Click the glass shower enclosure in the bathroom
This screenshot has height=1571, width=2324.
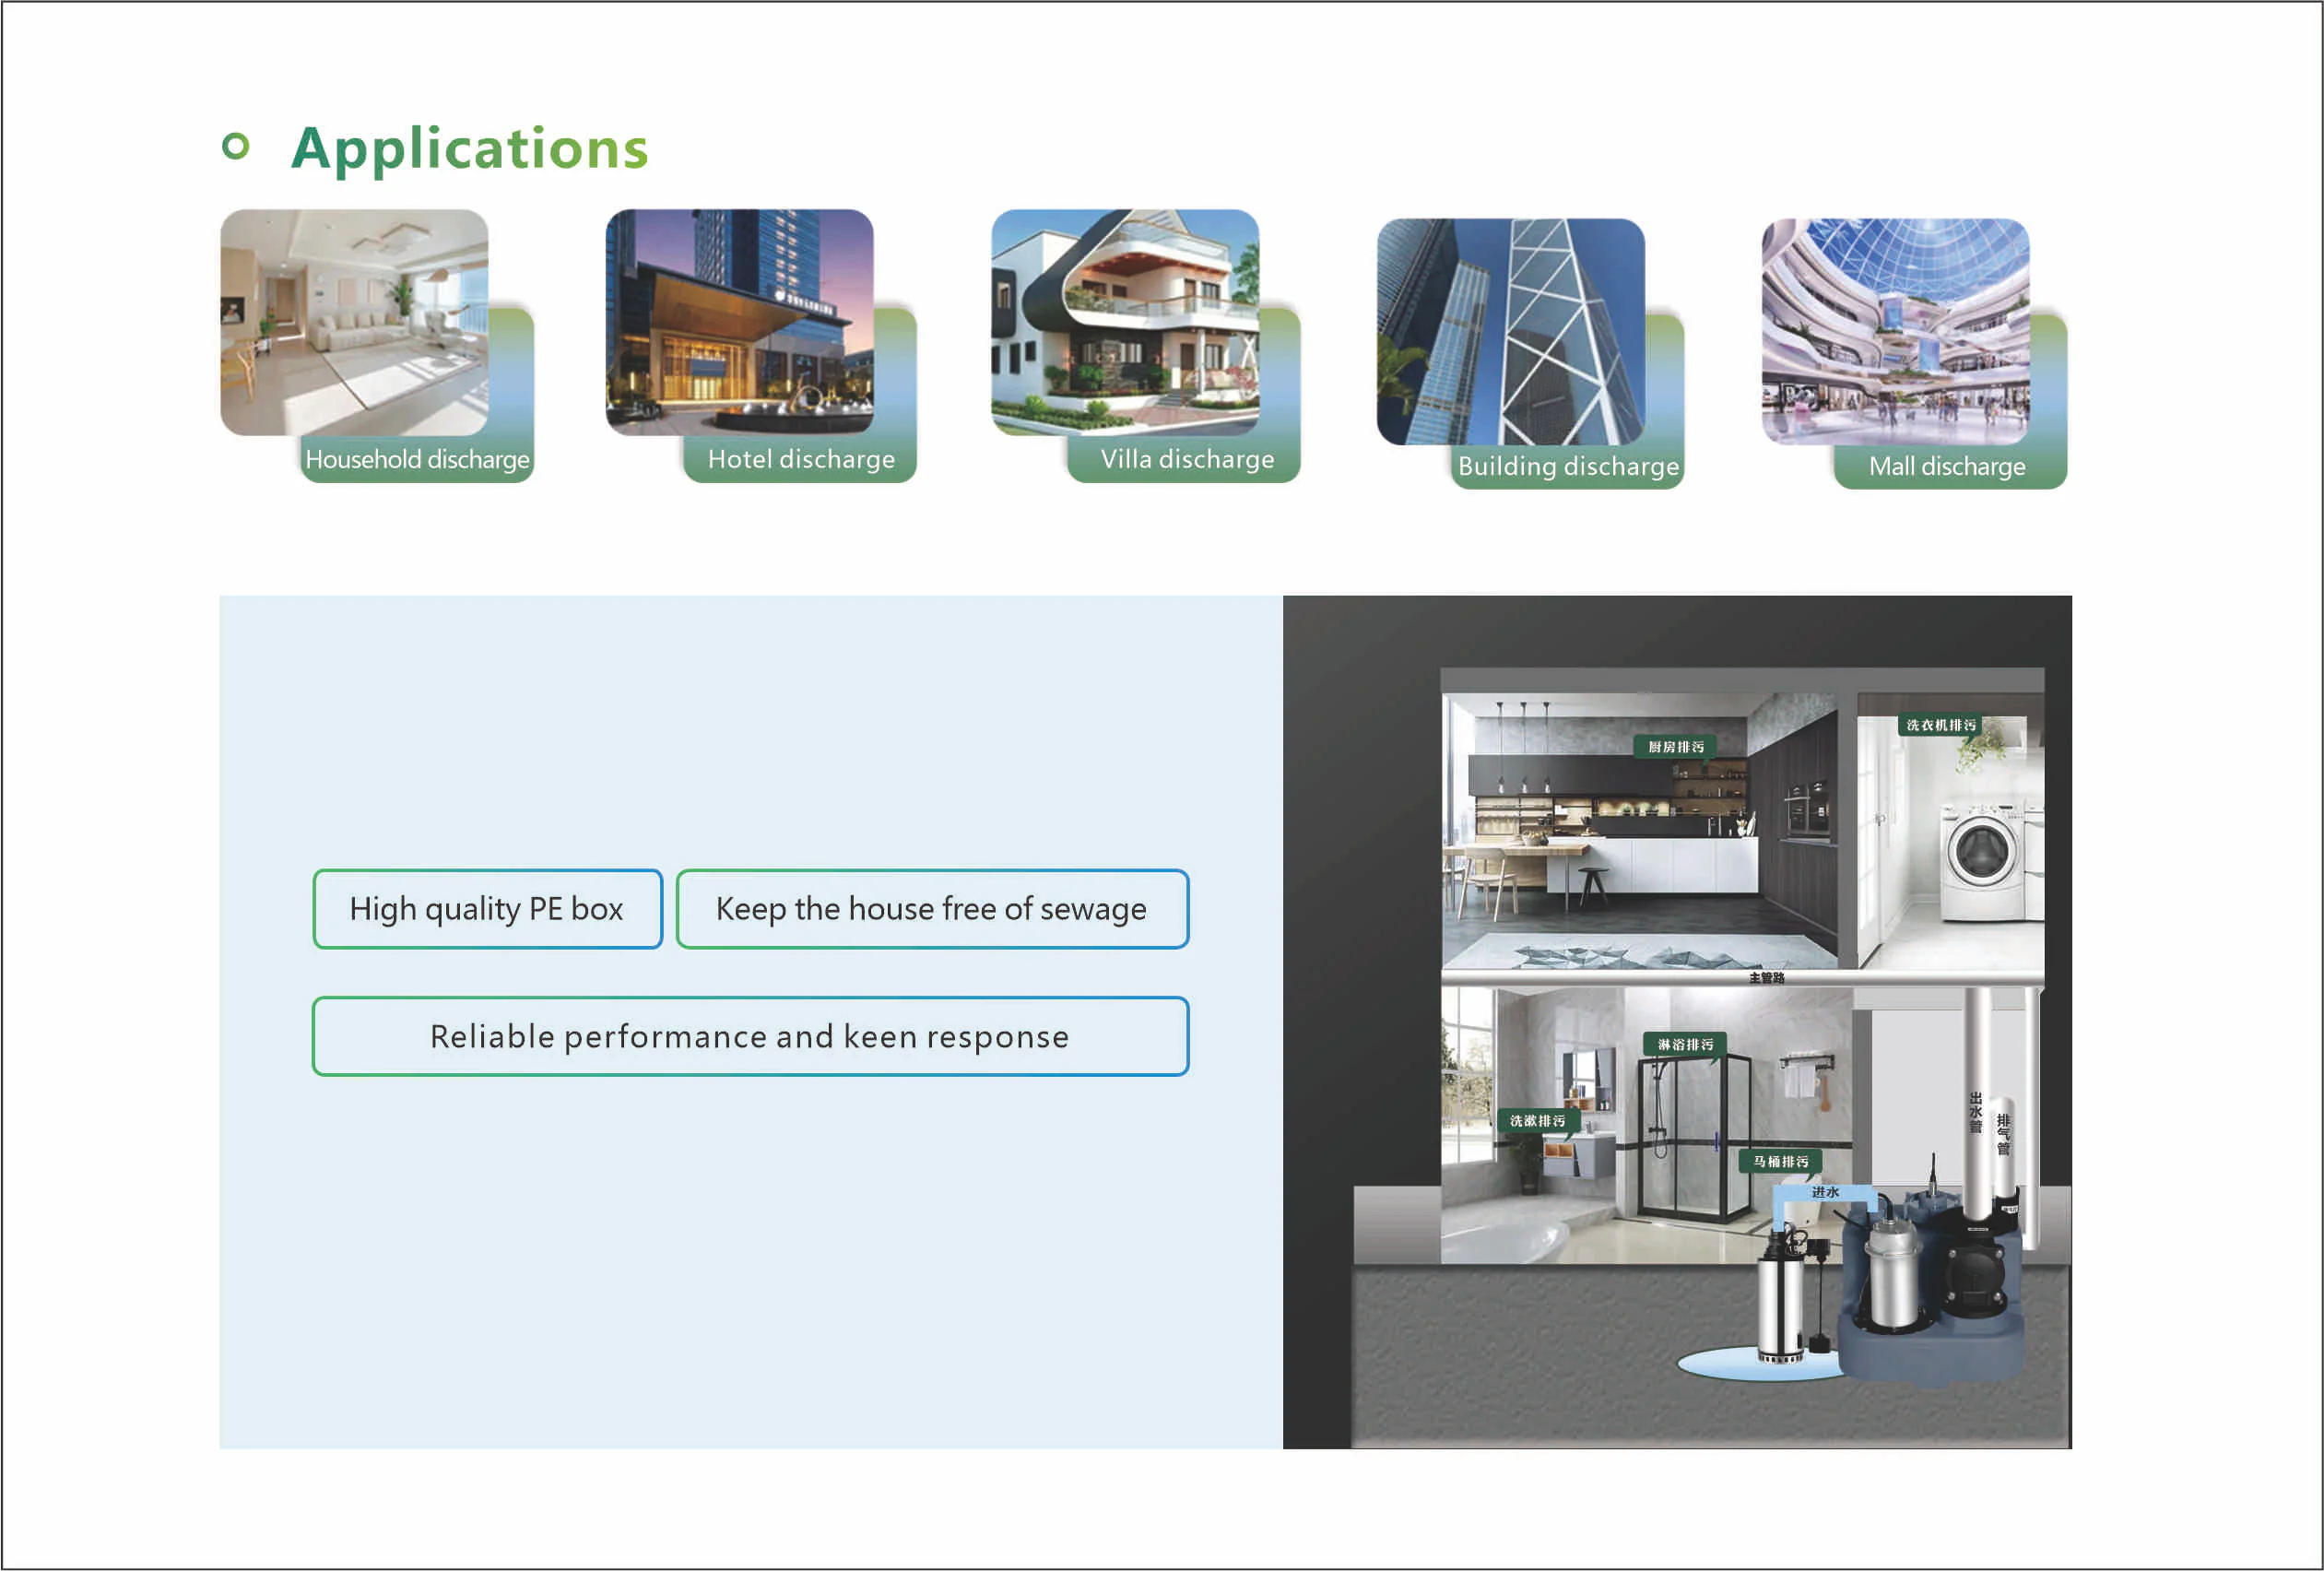[1693, 1137]
